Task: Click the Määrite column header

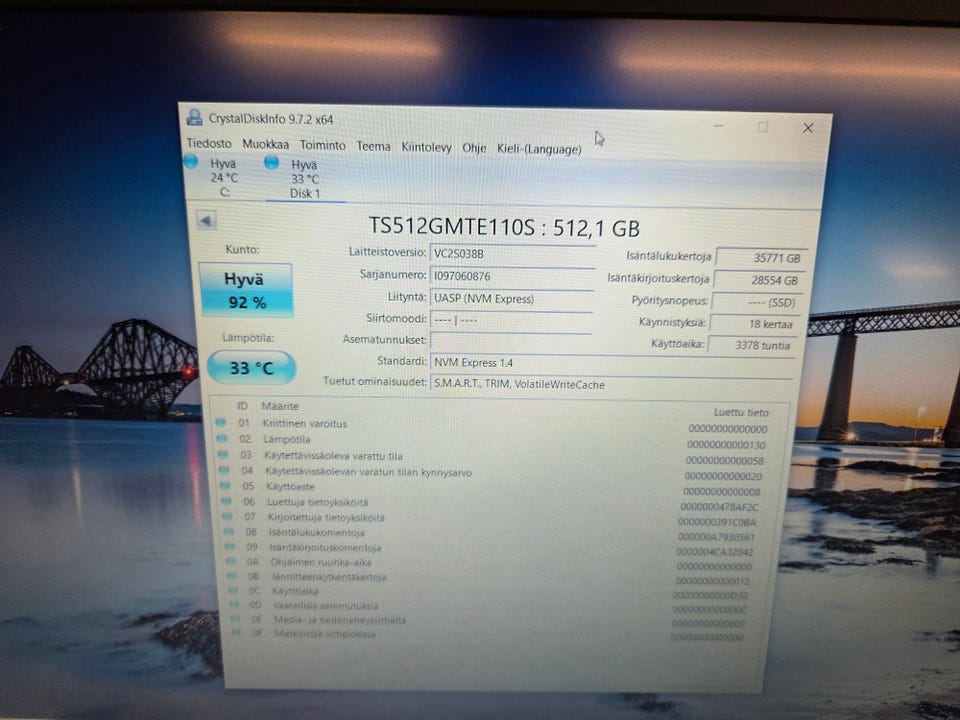Action: (x=280, y=406)
